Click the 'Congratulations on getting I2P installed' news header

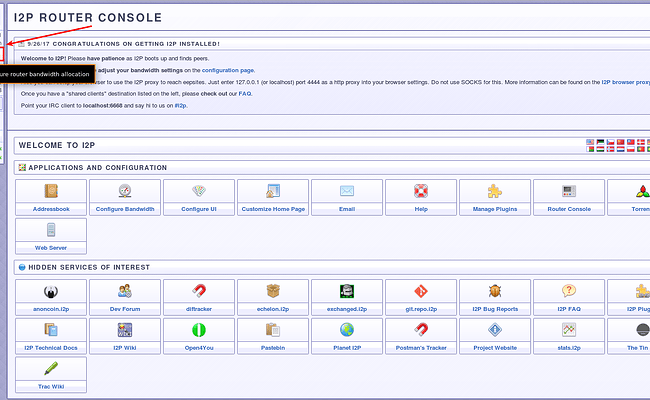pyautogui.click(x=124, y=44)
